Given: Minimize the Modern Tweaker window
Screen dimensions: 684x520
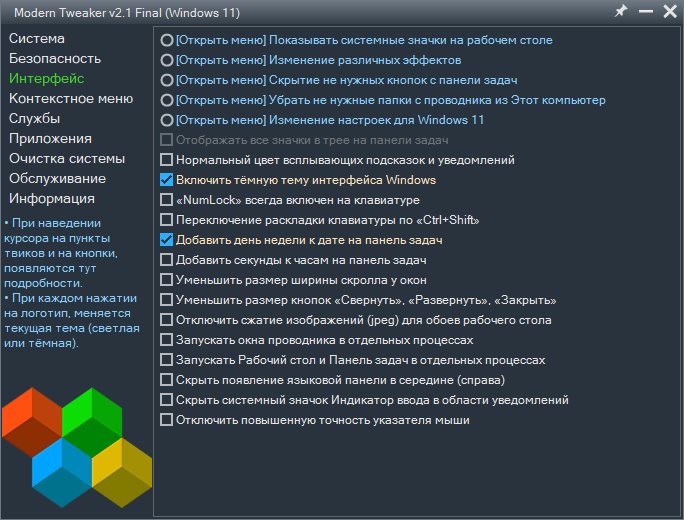Looking at the screenshot, I should click(646, 11).
